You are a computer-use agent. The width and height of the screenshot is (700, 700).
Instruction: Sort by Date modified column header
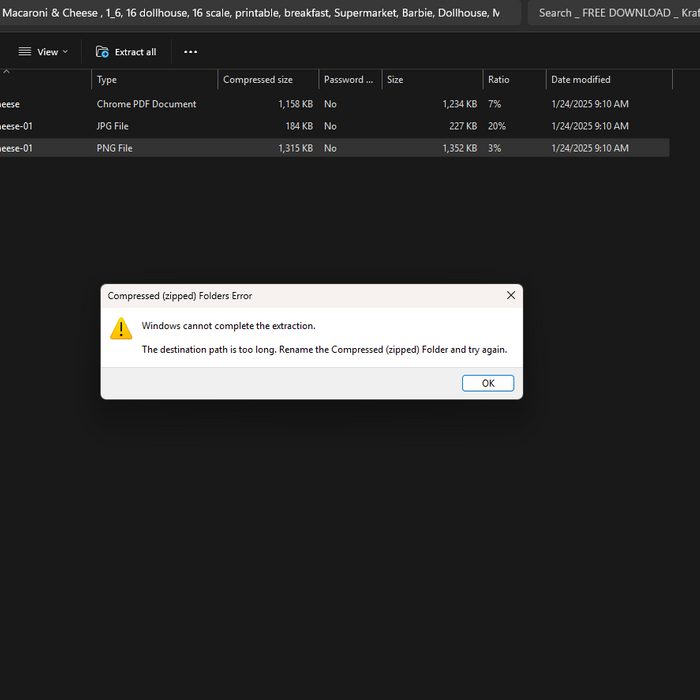click(609, 79)
